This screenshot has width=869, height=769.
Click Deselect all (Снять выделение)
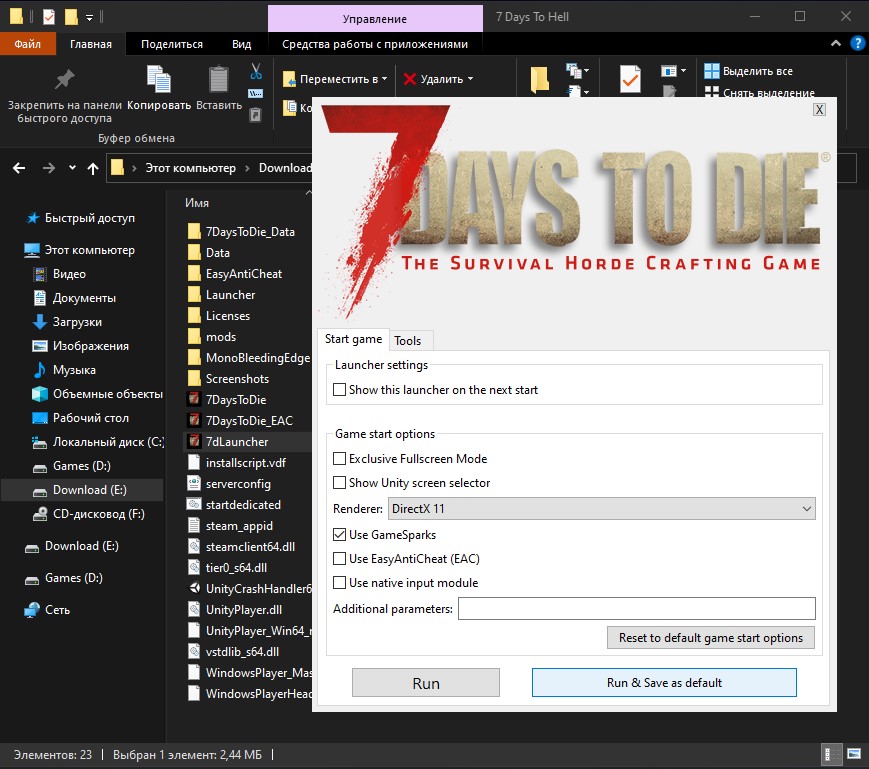760,93
